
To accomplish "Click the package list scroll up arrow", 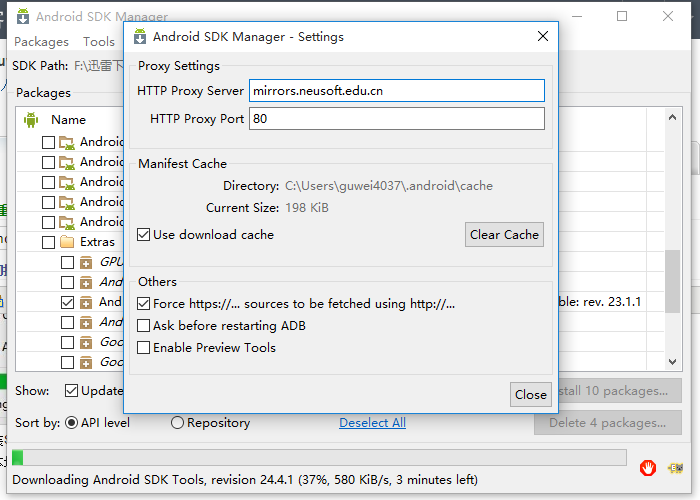I will (x=672, y=117).
